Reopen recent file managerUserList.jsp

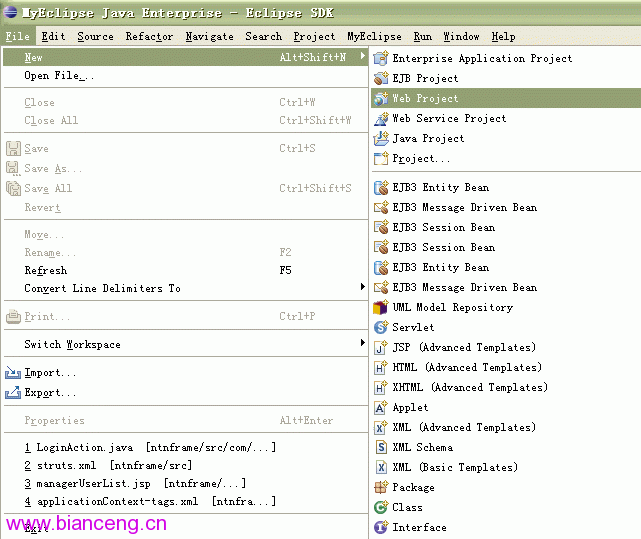tap(186, 483)
